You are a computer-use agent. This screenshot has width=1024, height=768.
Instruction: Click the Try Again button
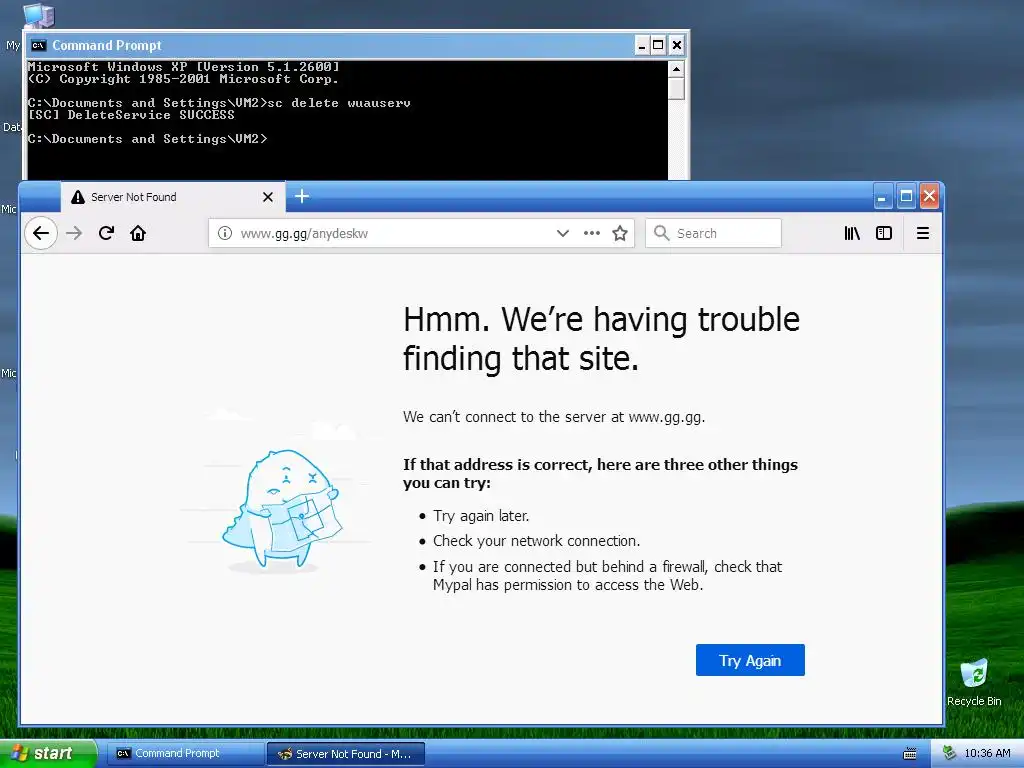click(x=750, y=660)
